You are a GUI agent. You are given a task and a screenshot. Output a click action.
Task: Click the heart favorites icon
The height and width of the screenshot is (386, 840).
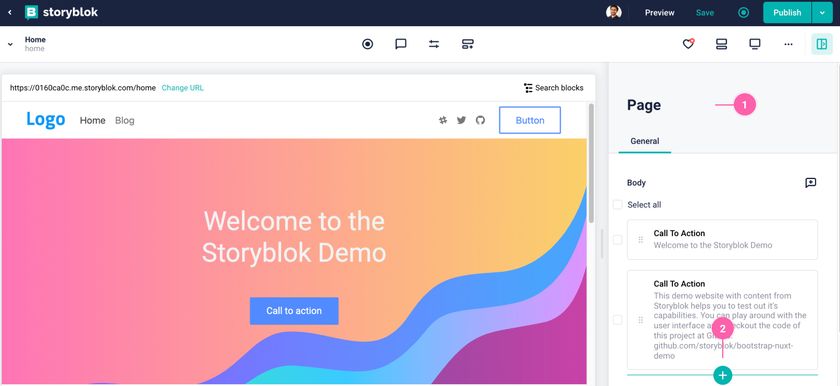[x=688, y=44]
